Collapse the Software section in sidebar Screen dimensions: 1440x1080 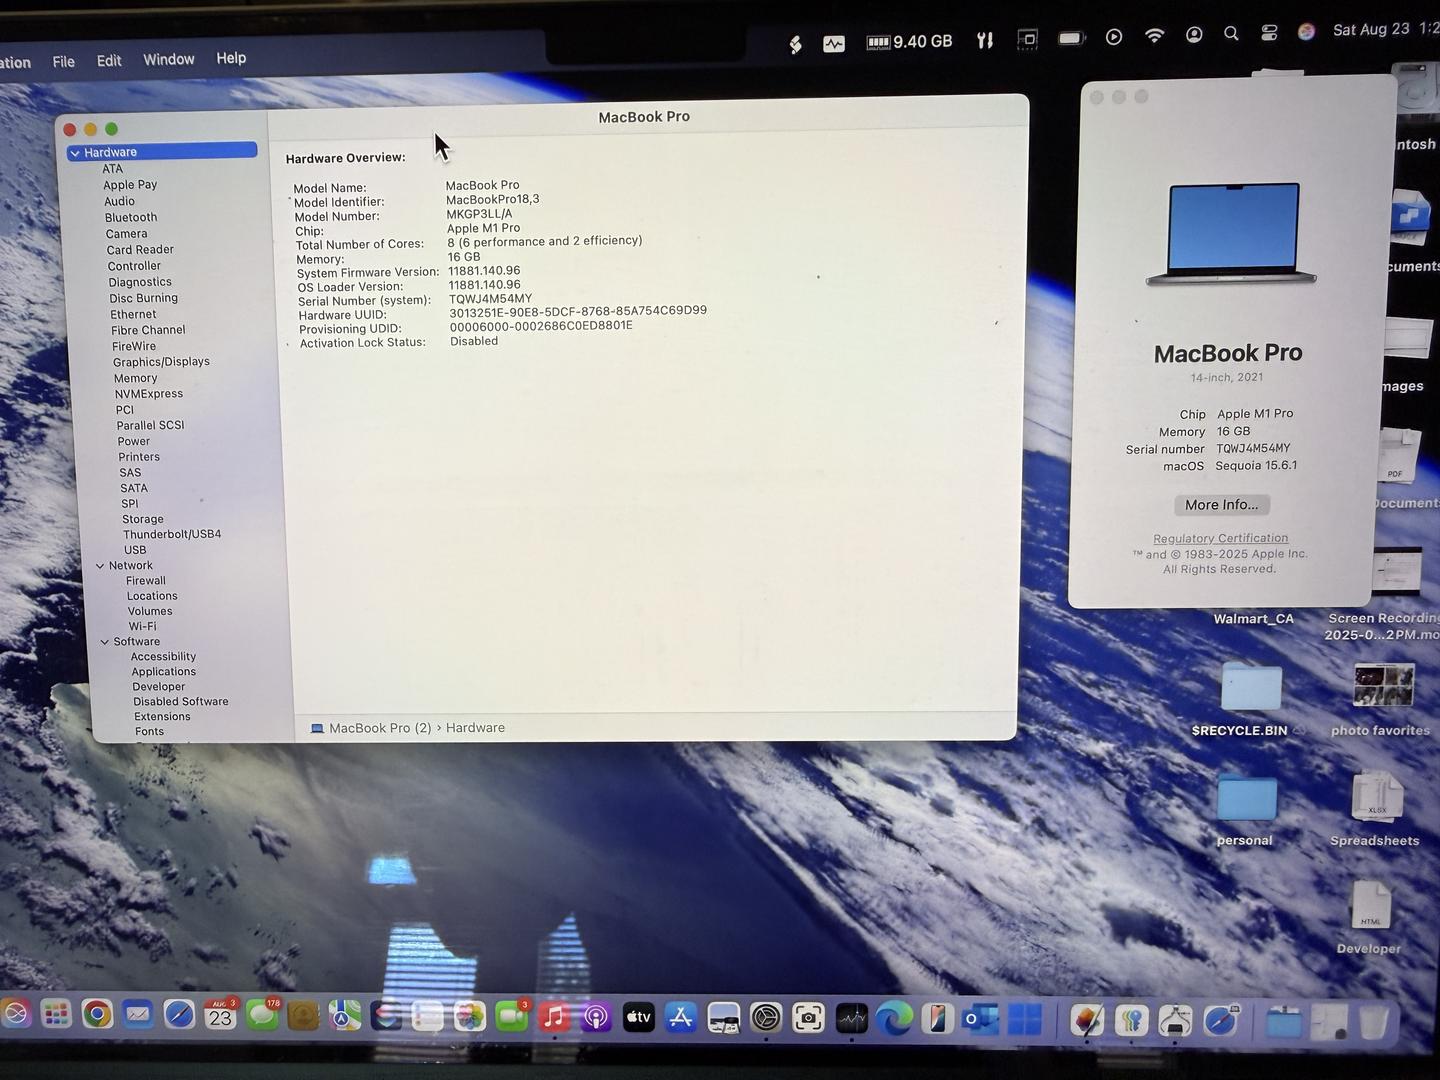coord(105,642)
